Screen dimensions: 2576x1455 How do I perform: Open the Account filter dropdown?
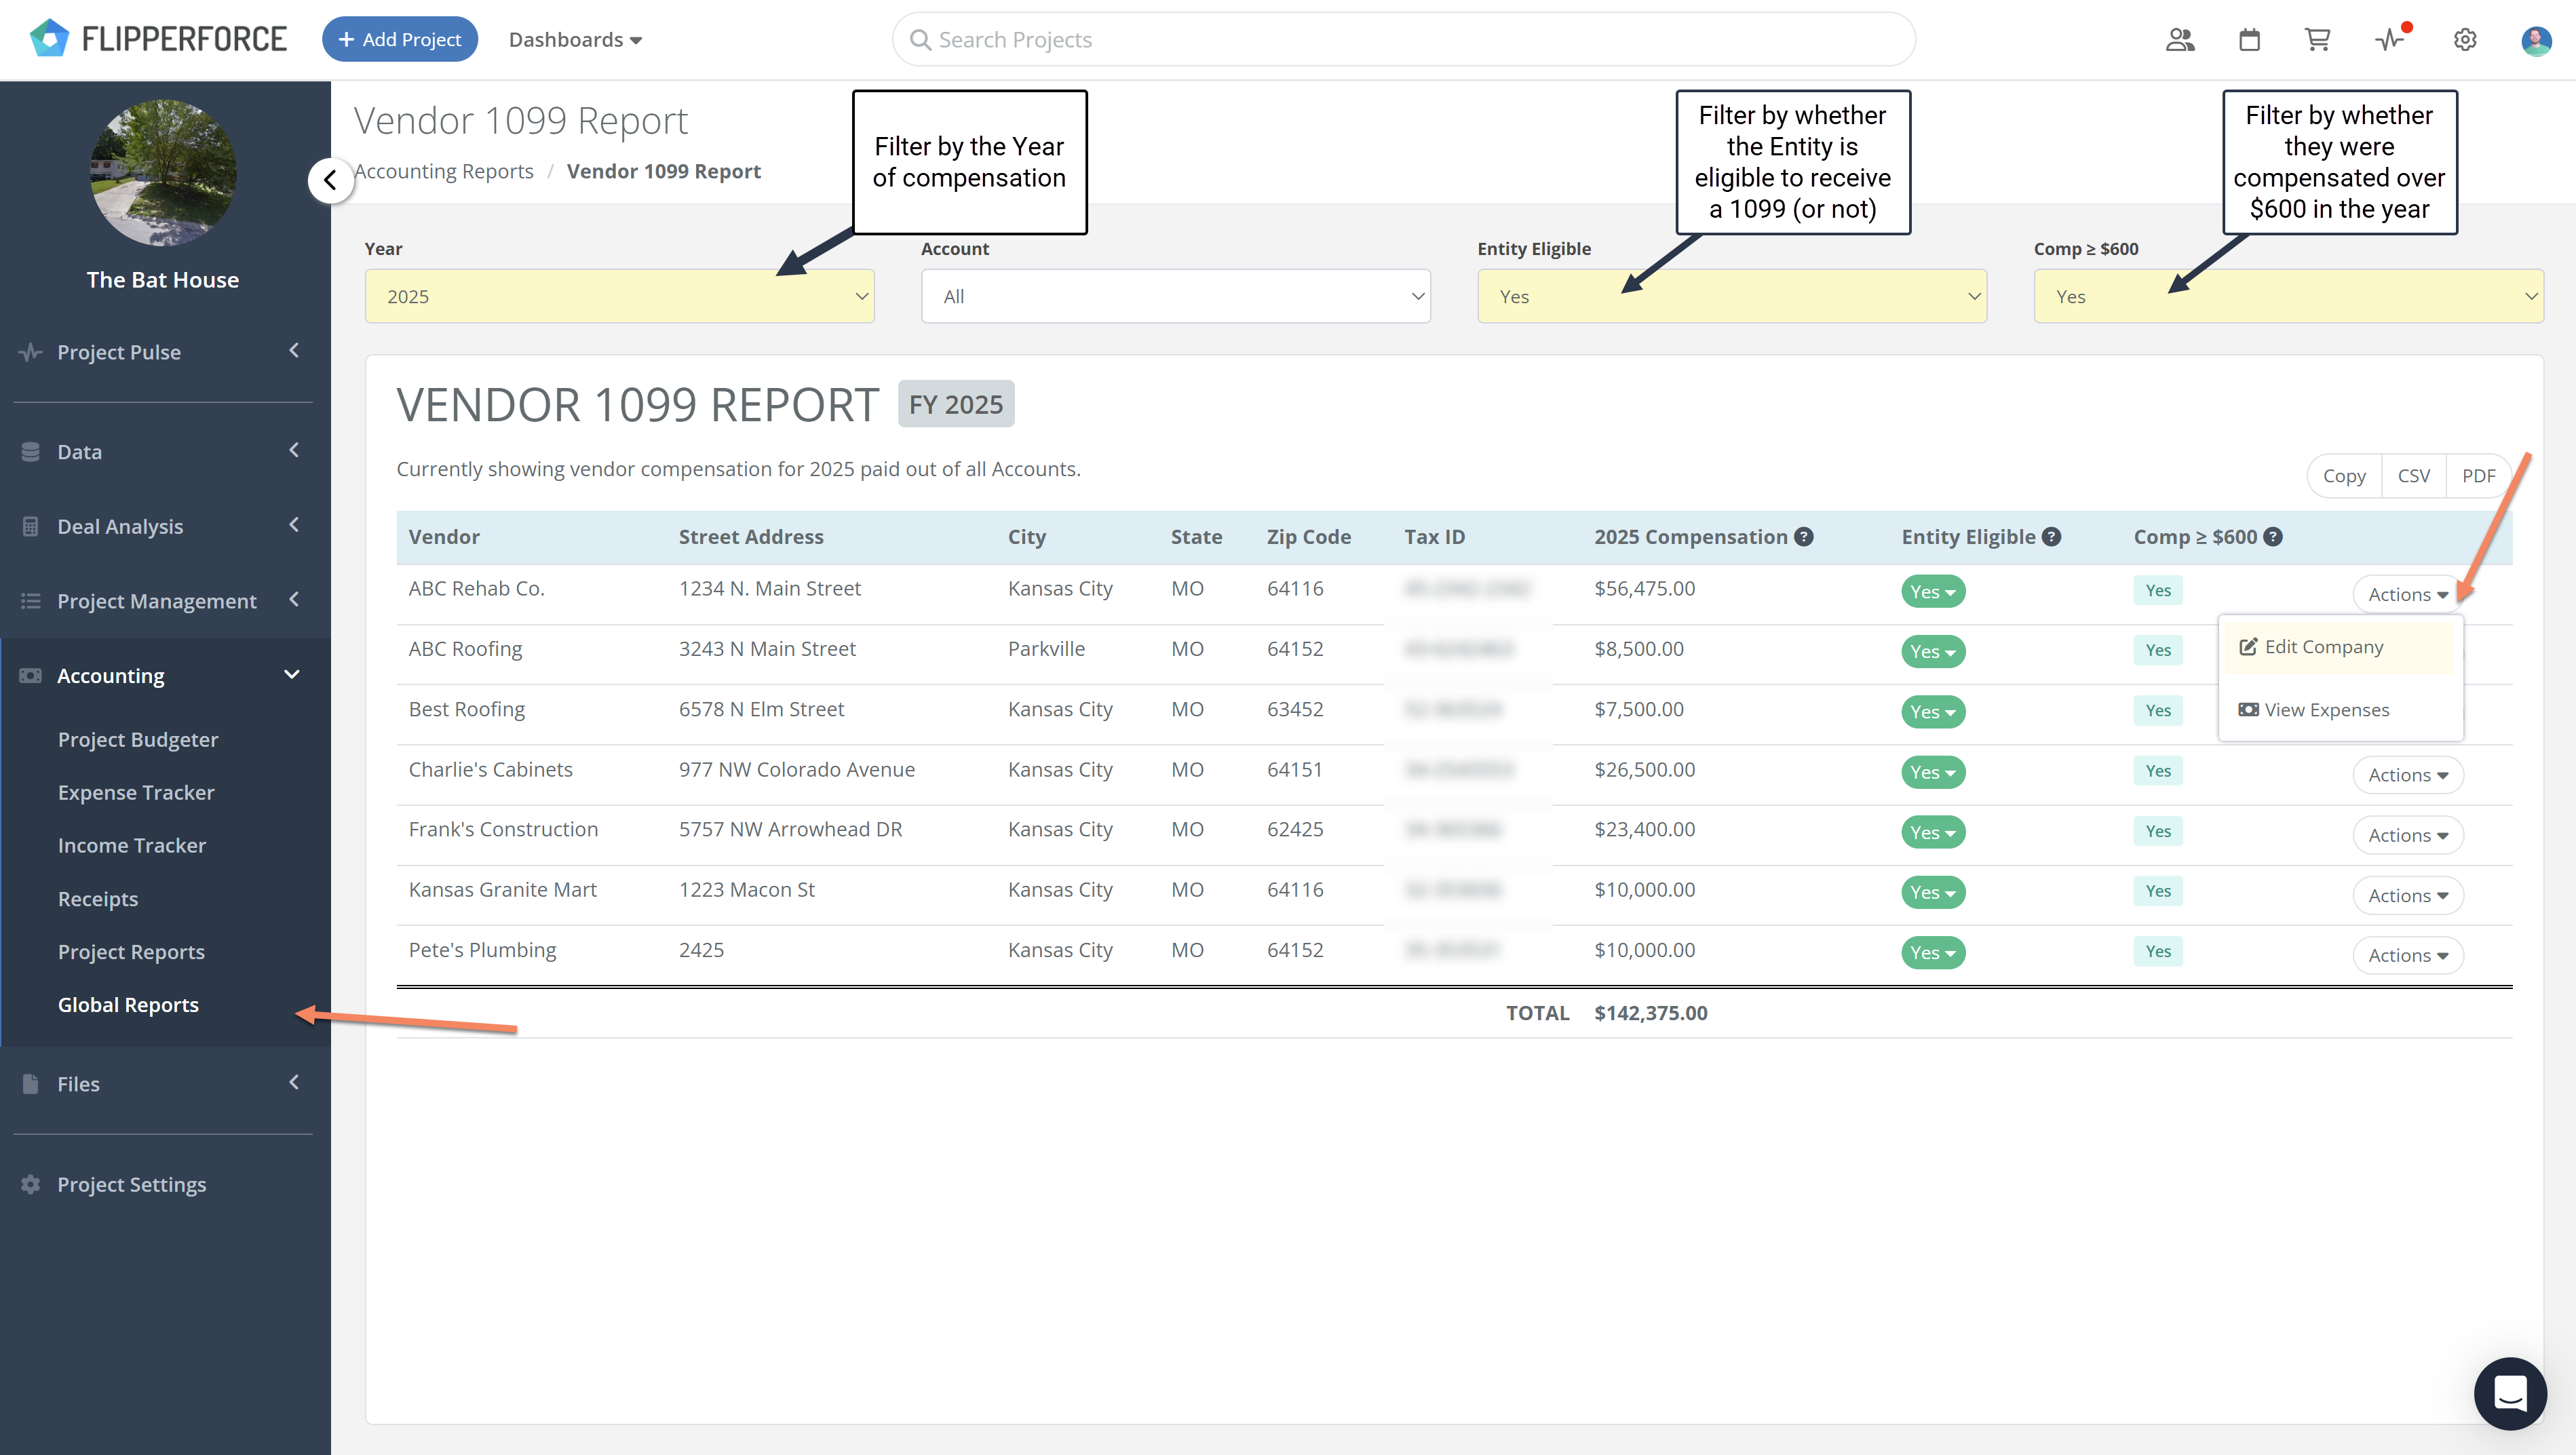[x=1175, y=297]
